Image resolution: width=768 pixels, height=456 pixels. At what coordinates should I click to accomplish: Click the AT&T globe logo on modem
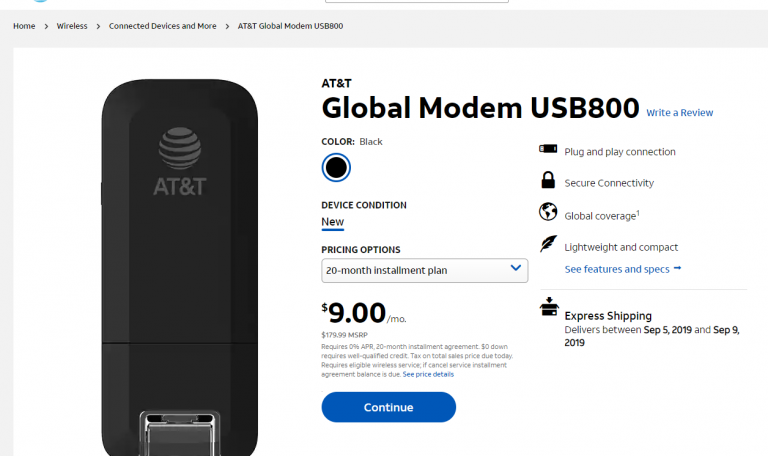coord(180,149)
